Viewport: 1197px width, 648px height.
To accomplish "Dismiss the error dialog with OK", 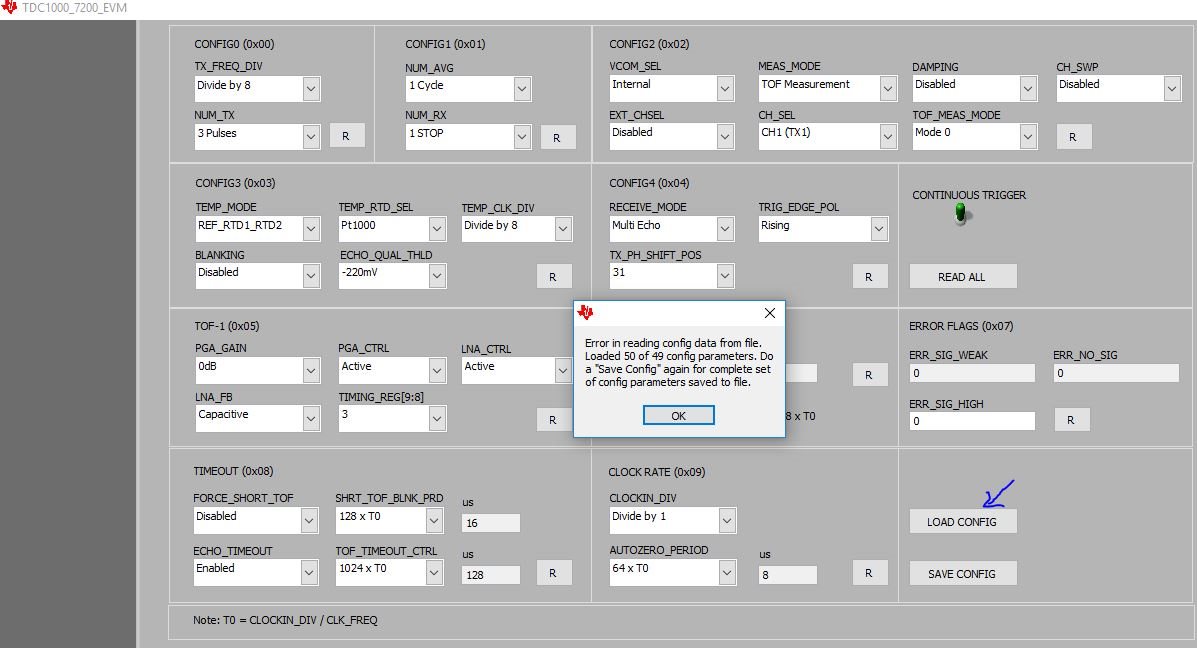I will pyautogui.click(x=678, y=414).
